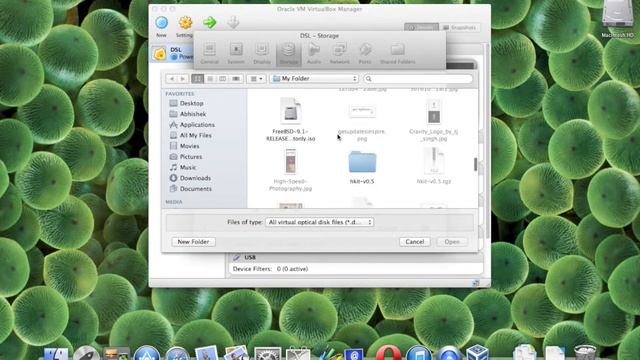Open the Audio settings category
640x360 pixels.
(x=314, y=53)
